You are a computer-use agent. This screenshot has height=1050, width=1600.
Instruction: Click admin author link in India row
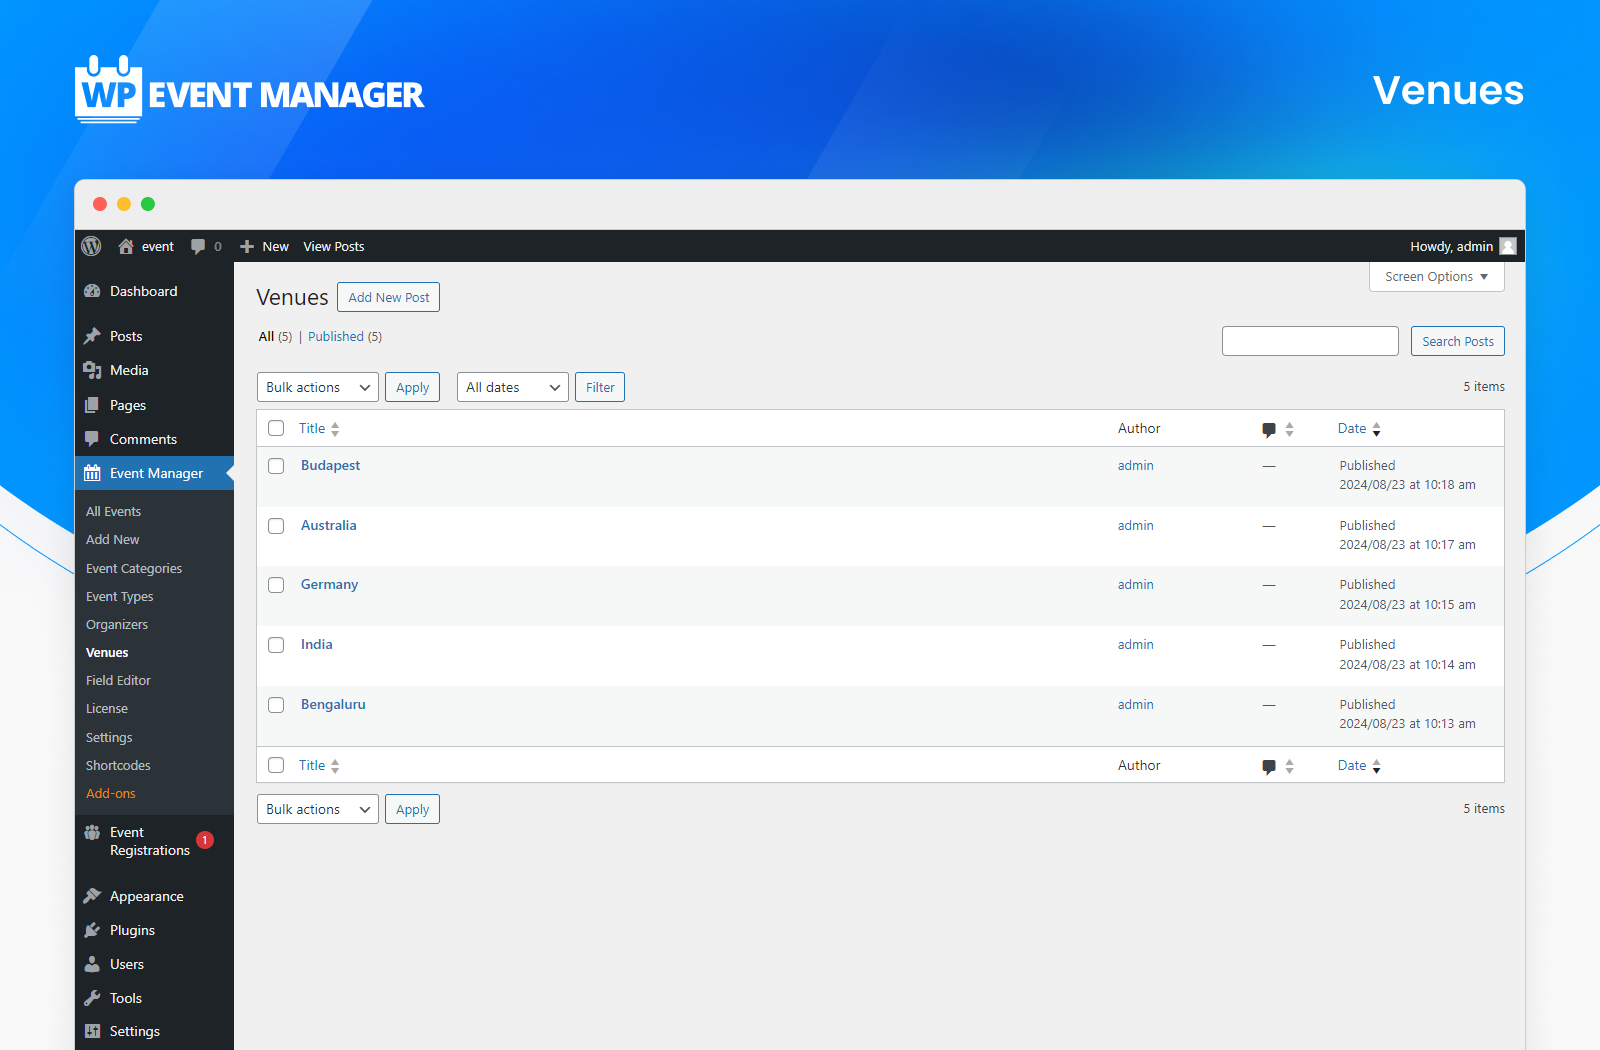(x=1135, y=644)
